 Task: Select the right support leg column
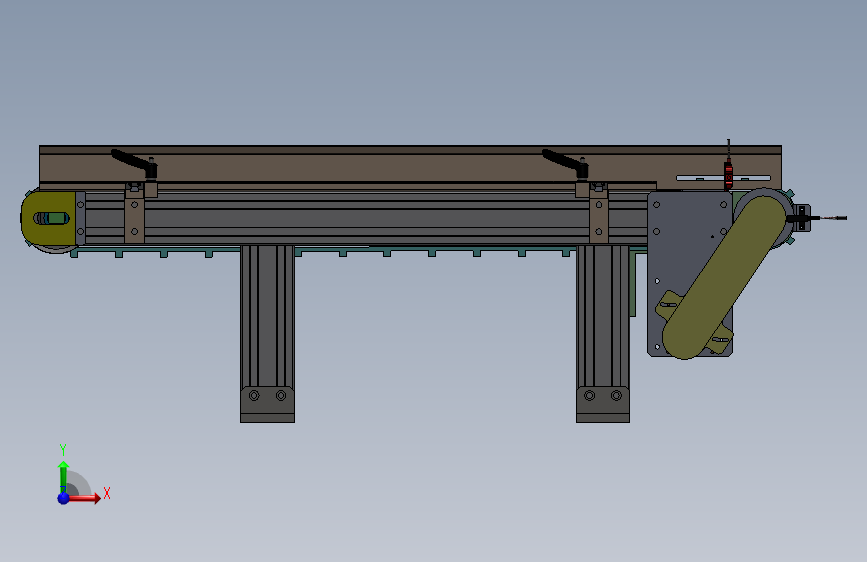[x=603, y=316]
